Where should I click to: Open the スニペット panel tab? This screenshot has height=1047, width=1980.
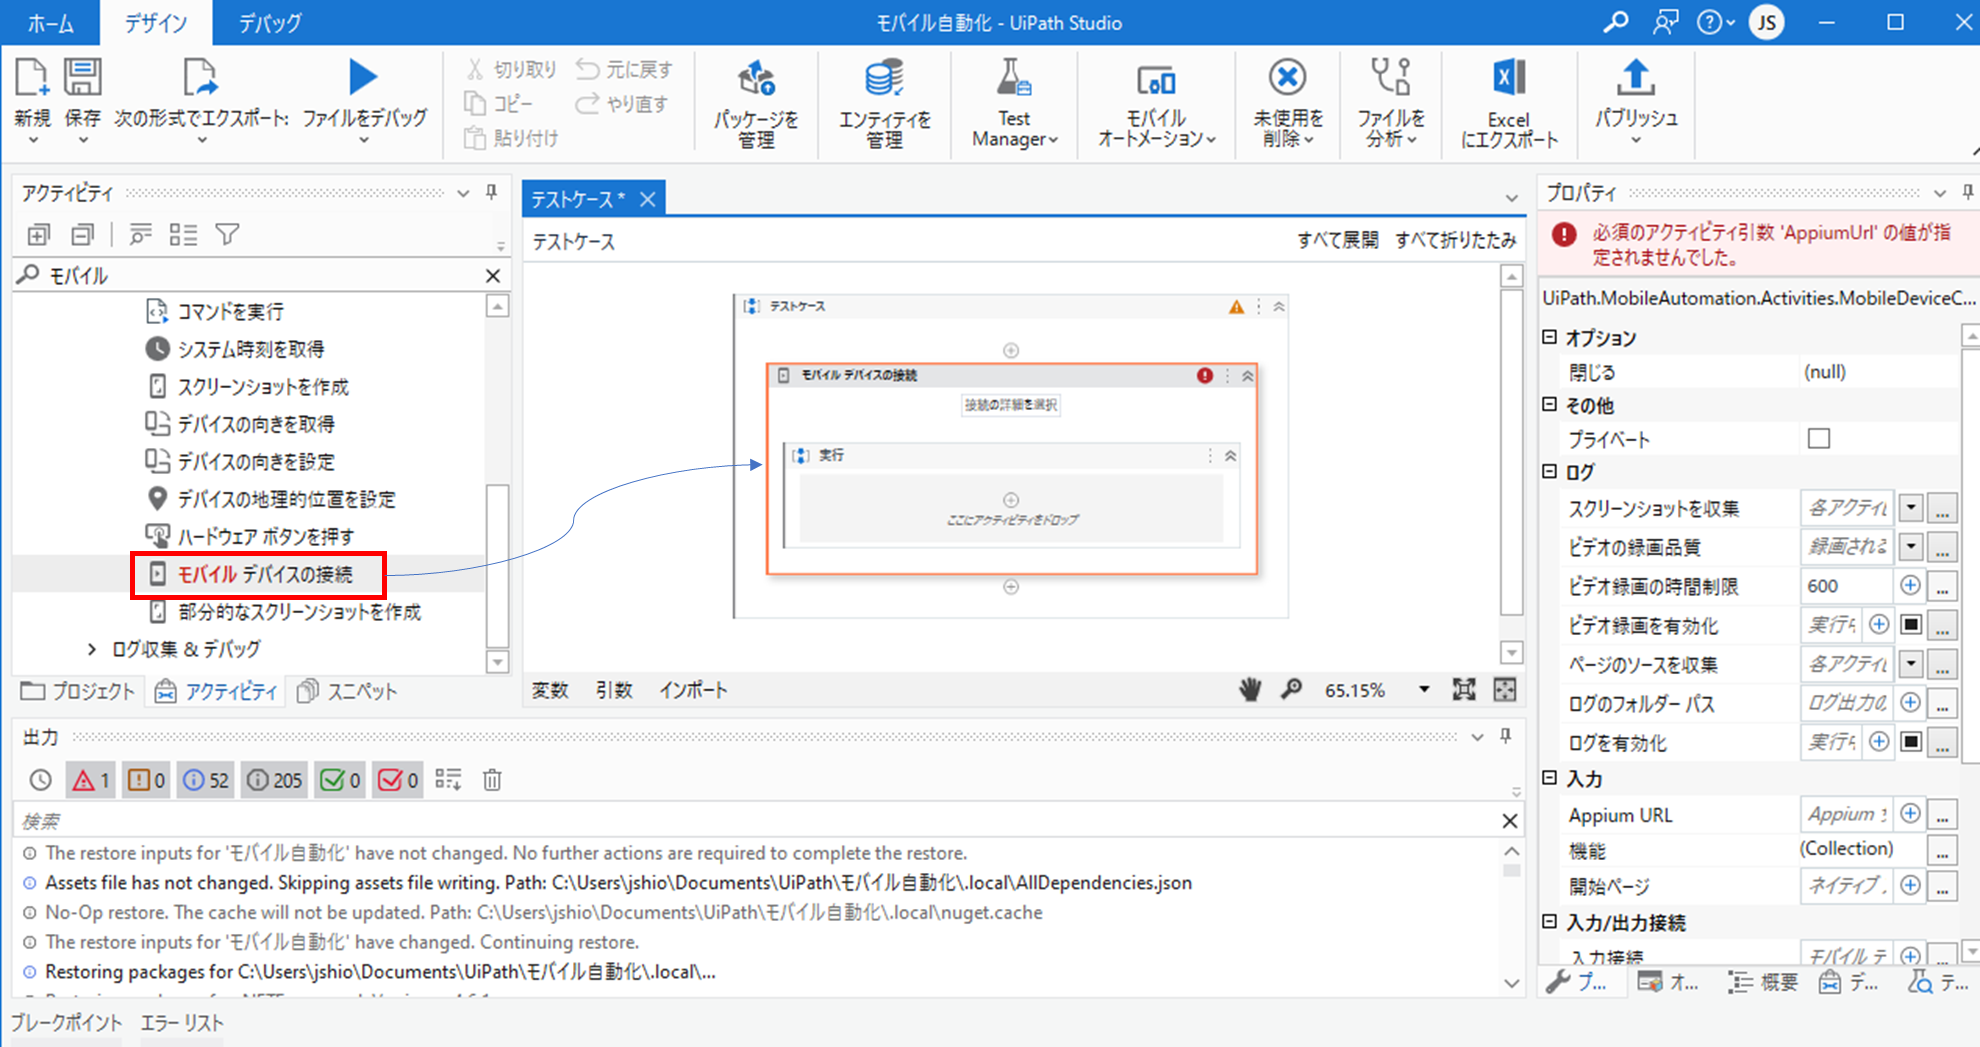[x=348, y=691]
